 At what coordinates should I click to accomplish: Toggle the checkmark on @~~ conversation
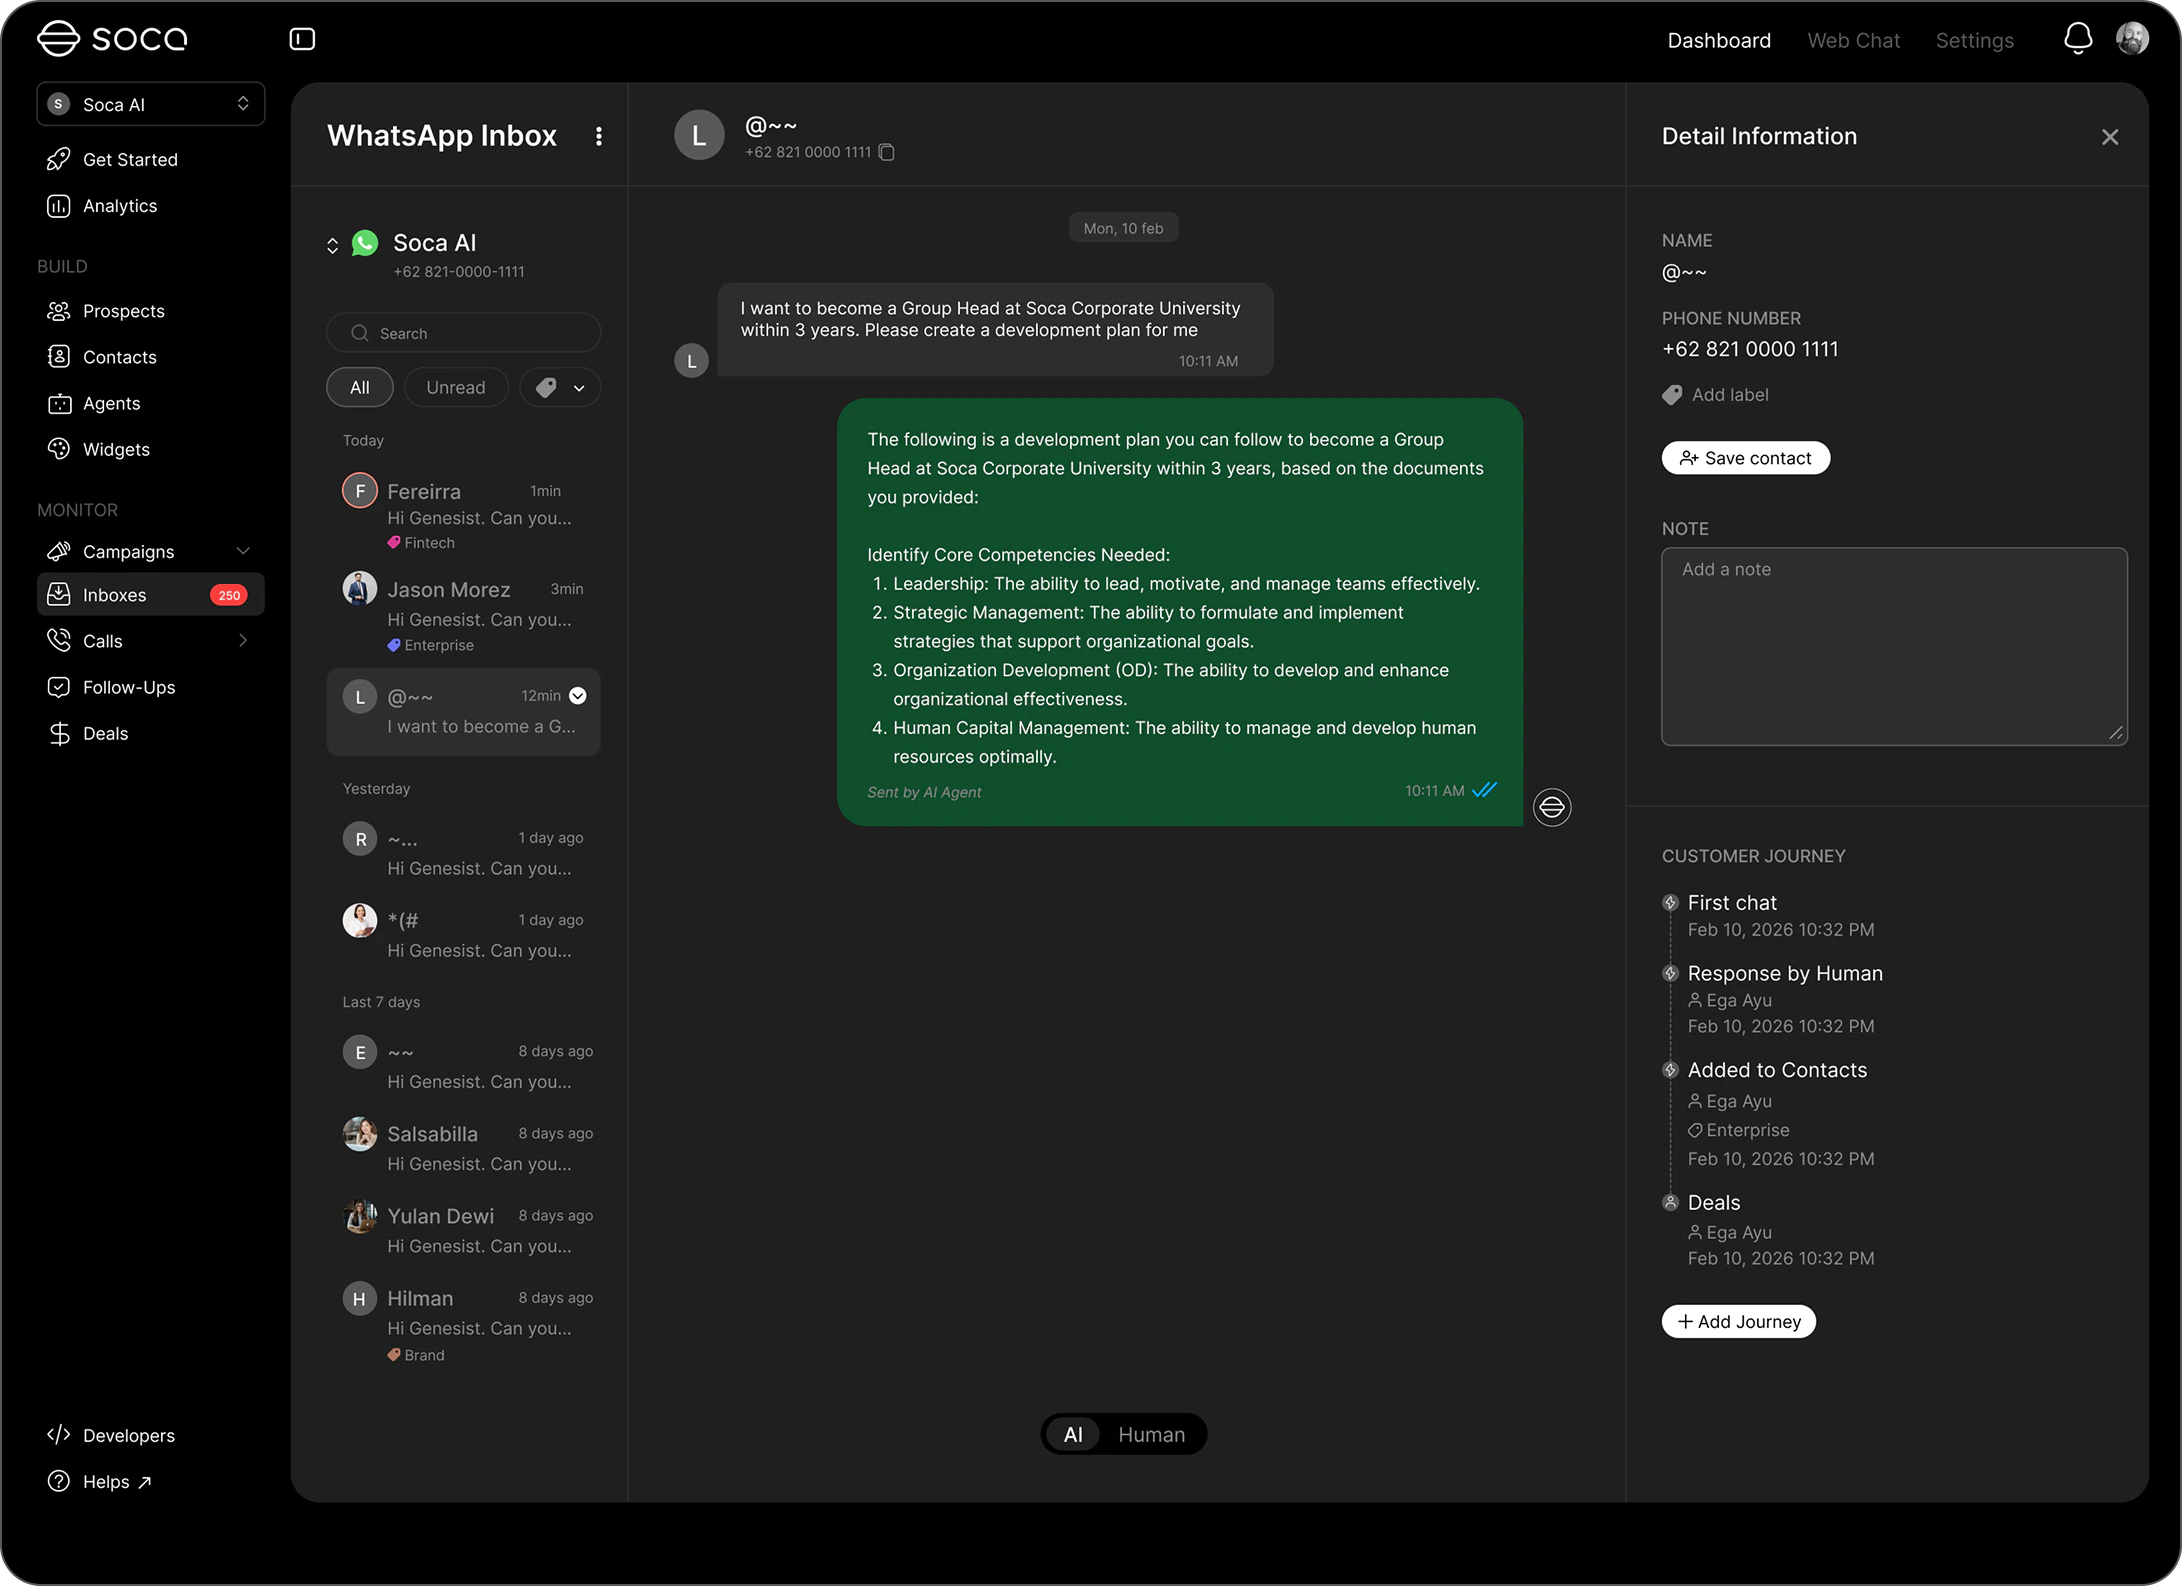pos(578,696)
